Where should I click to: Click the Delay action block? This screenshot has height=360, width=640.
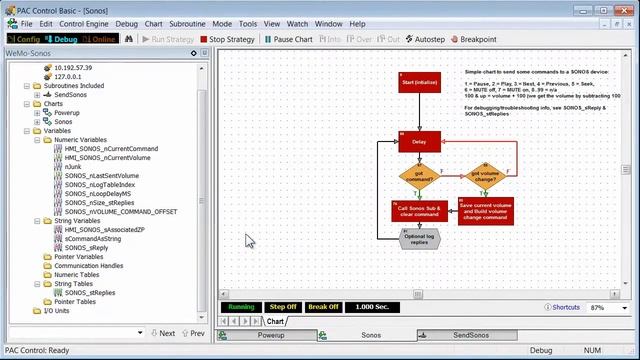pos(419,142)
